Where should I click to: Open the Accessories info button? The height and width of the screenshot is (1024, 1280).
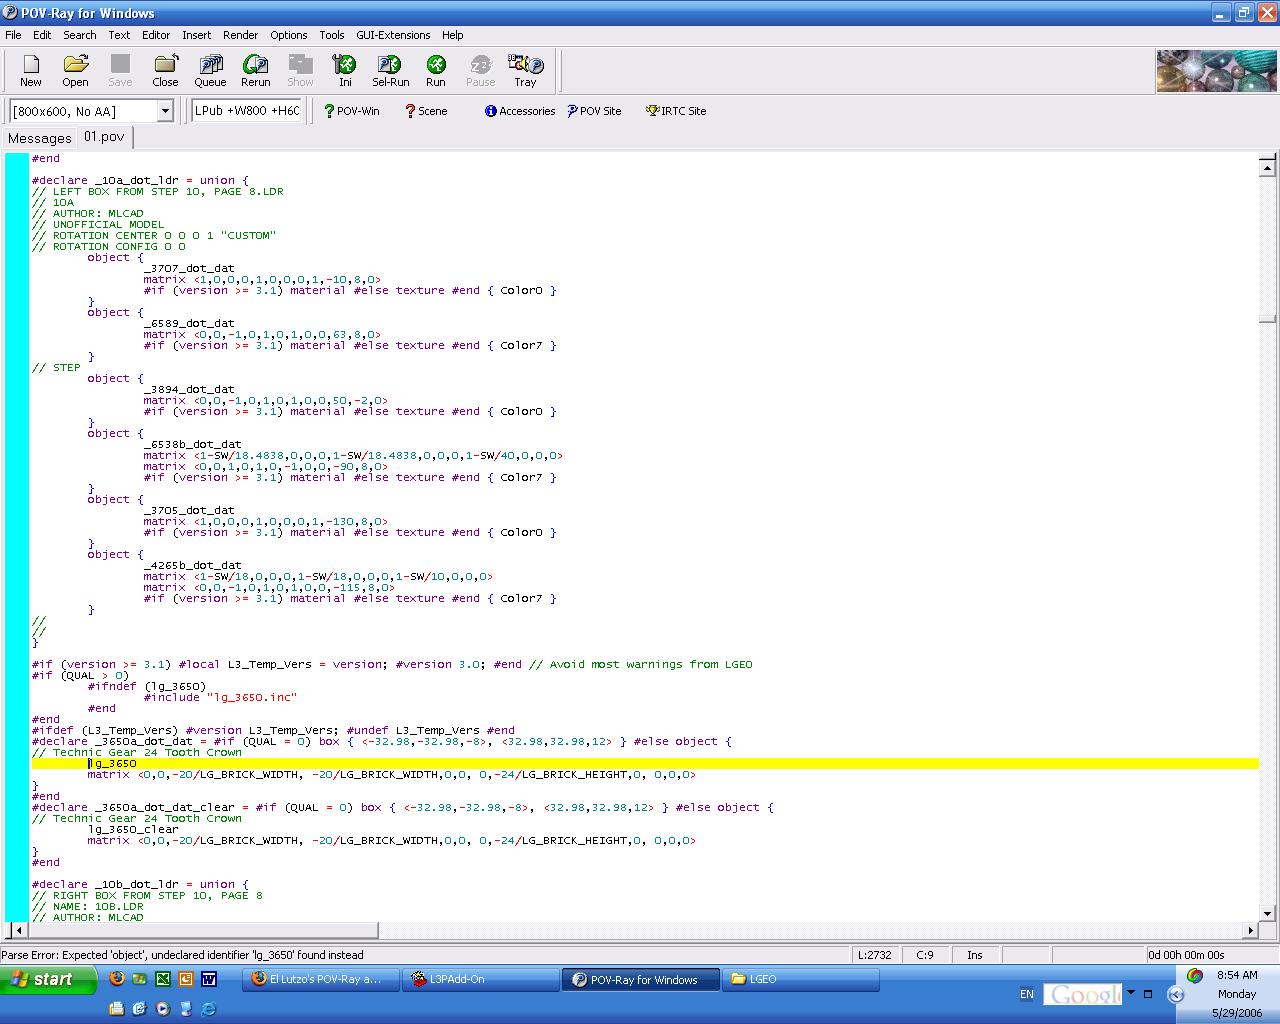[x=520, y=111]
